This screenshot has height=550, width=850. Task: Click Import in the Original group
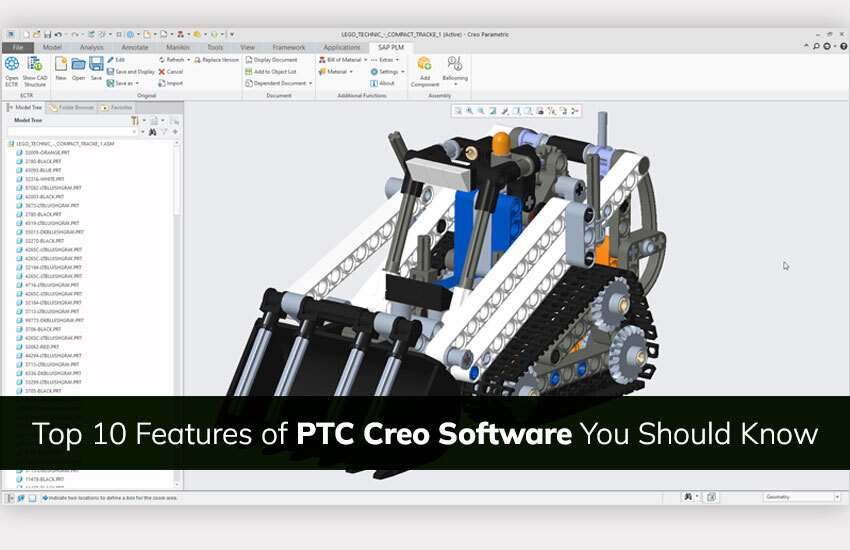[170, 83]
